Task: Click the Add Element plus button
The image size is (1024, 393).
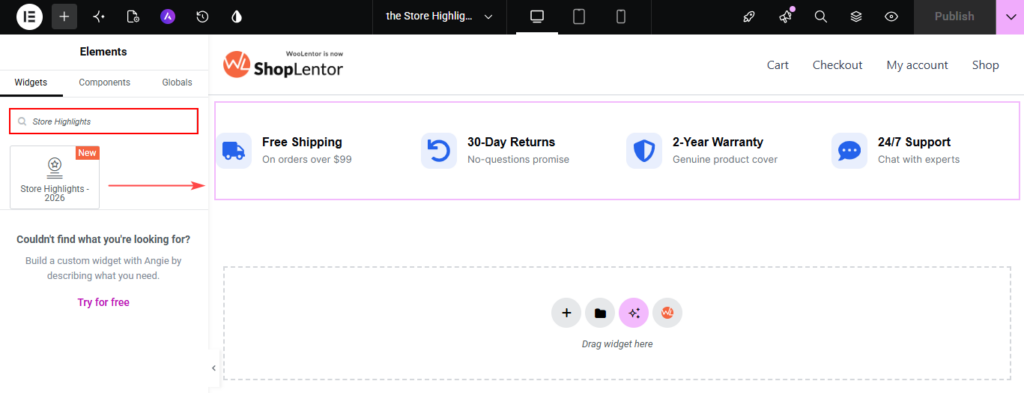Action: [x=64, y=16]
